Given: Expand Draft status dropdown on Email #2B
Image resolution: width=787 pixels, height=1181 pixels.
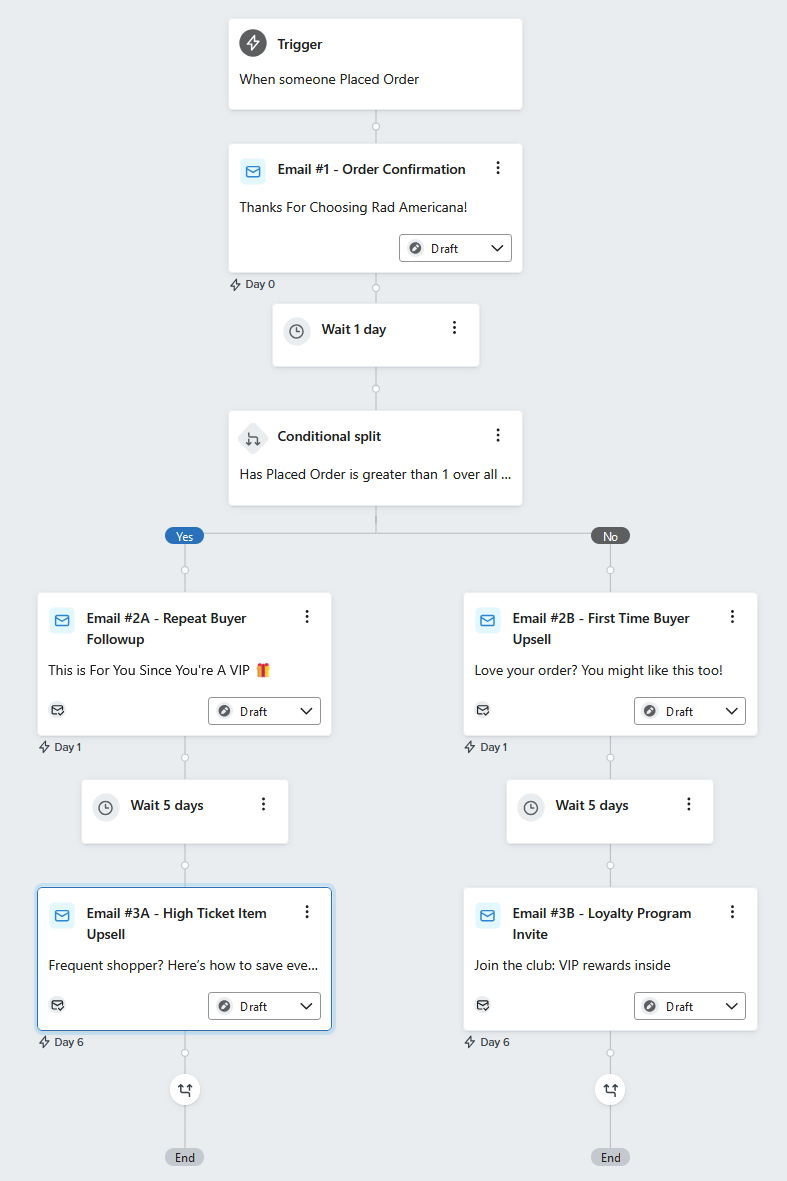Looking at the screenshot, I should coord(690,711).
